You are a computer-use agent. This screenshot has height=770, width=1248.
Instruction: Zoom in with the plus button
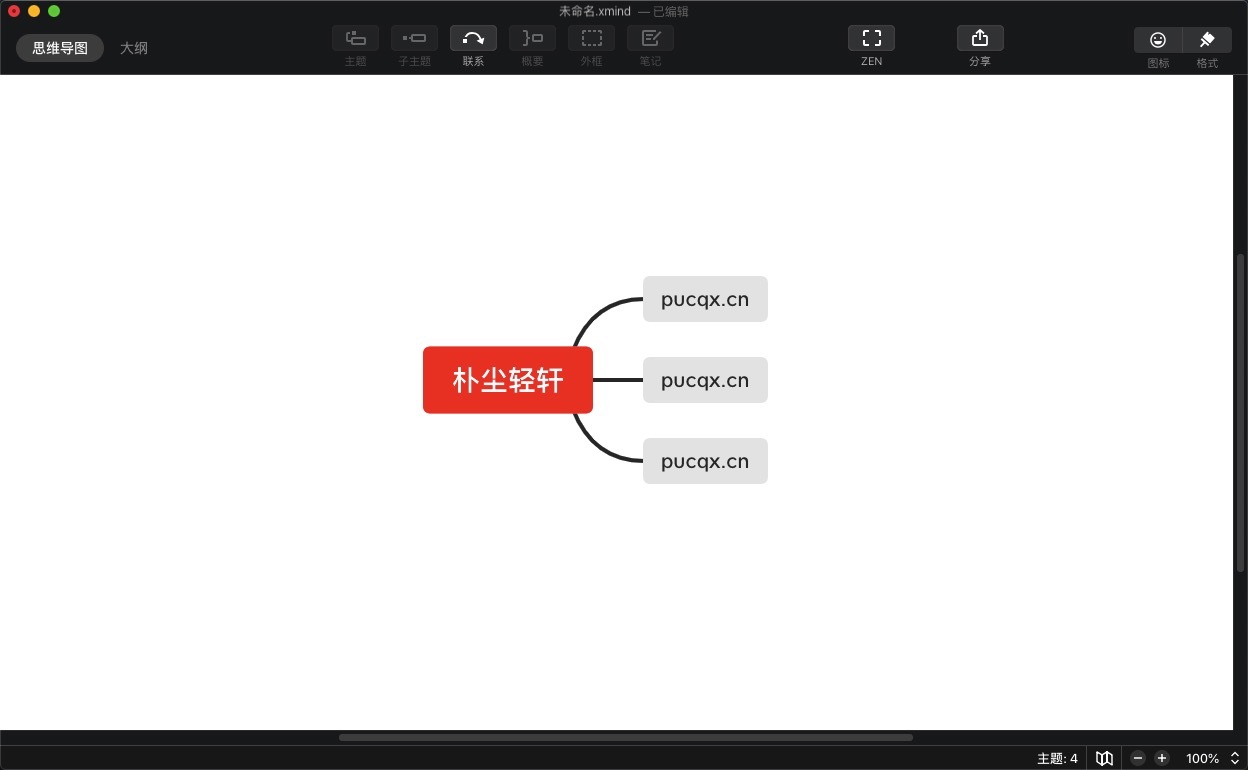(x=1161, y=758)
